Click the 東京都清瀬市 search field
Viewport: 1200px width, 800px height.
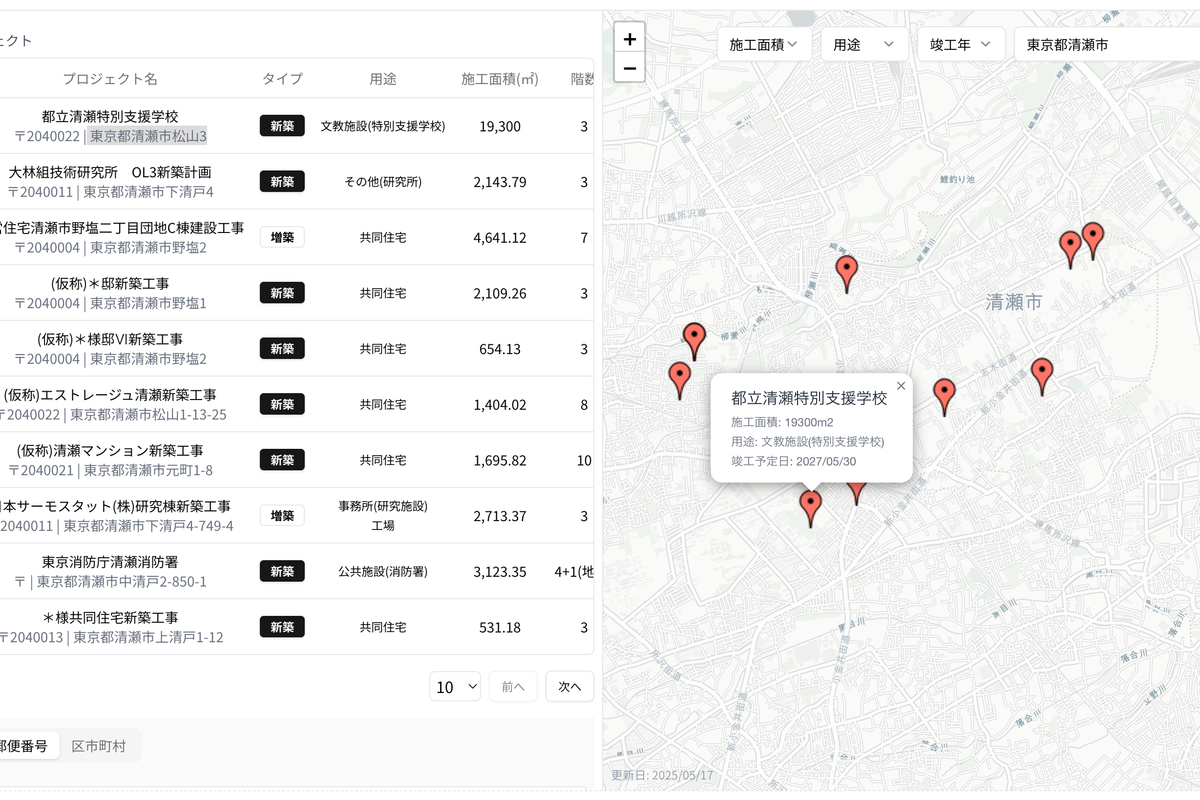(x=1106, y=44)
